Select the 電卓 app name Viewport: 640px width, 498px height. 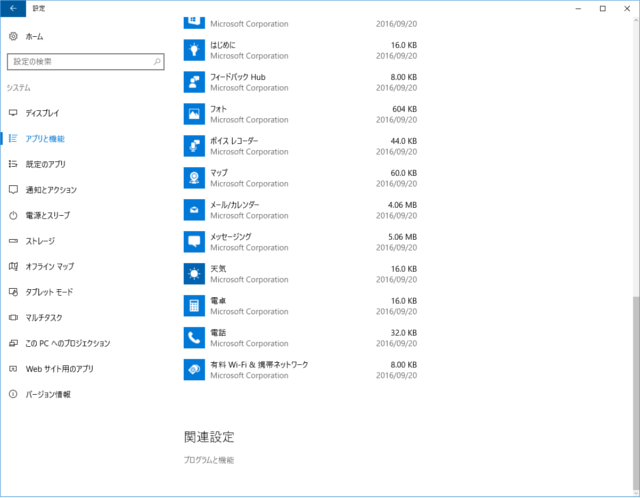pyautogui.click(x=218, y=300)
